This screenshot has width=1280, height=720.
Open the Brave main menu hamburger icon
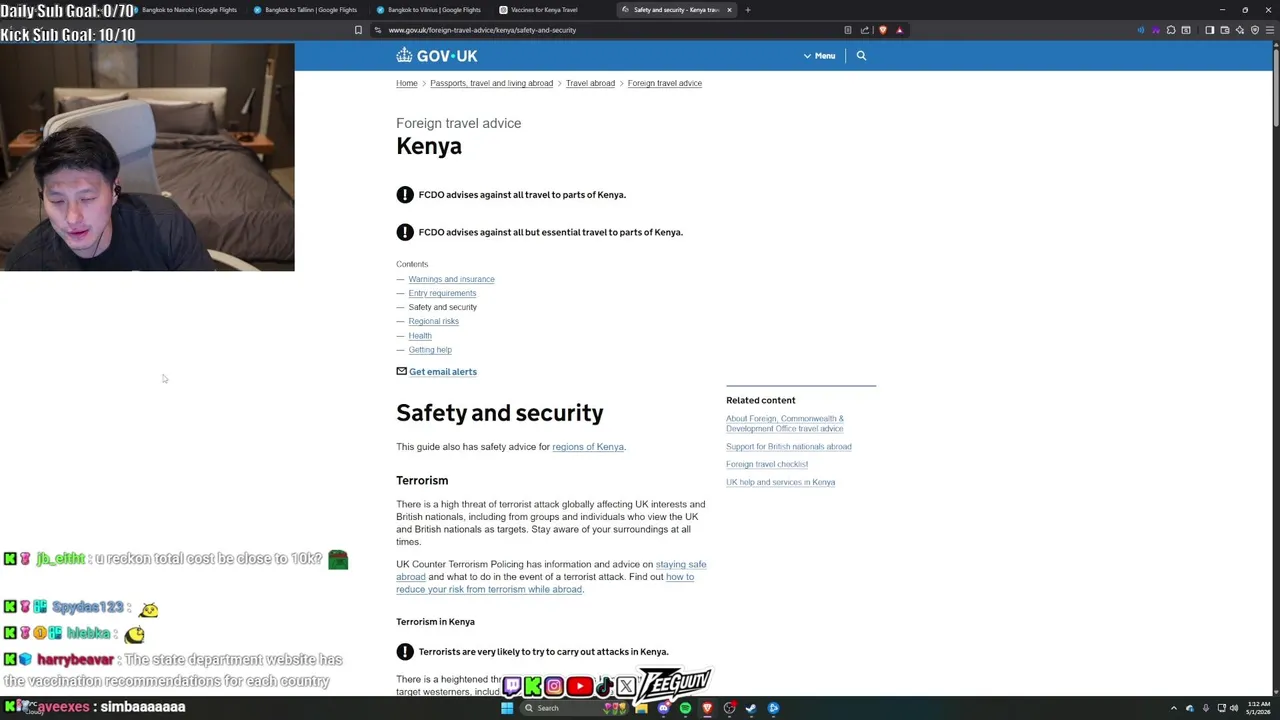click(1268, 30)
